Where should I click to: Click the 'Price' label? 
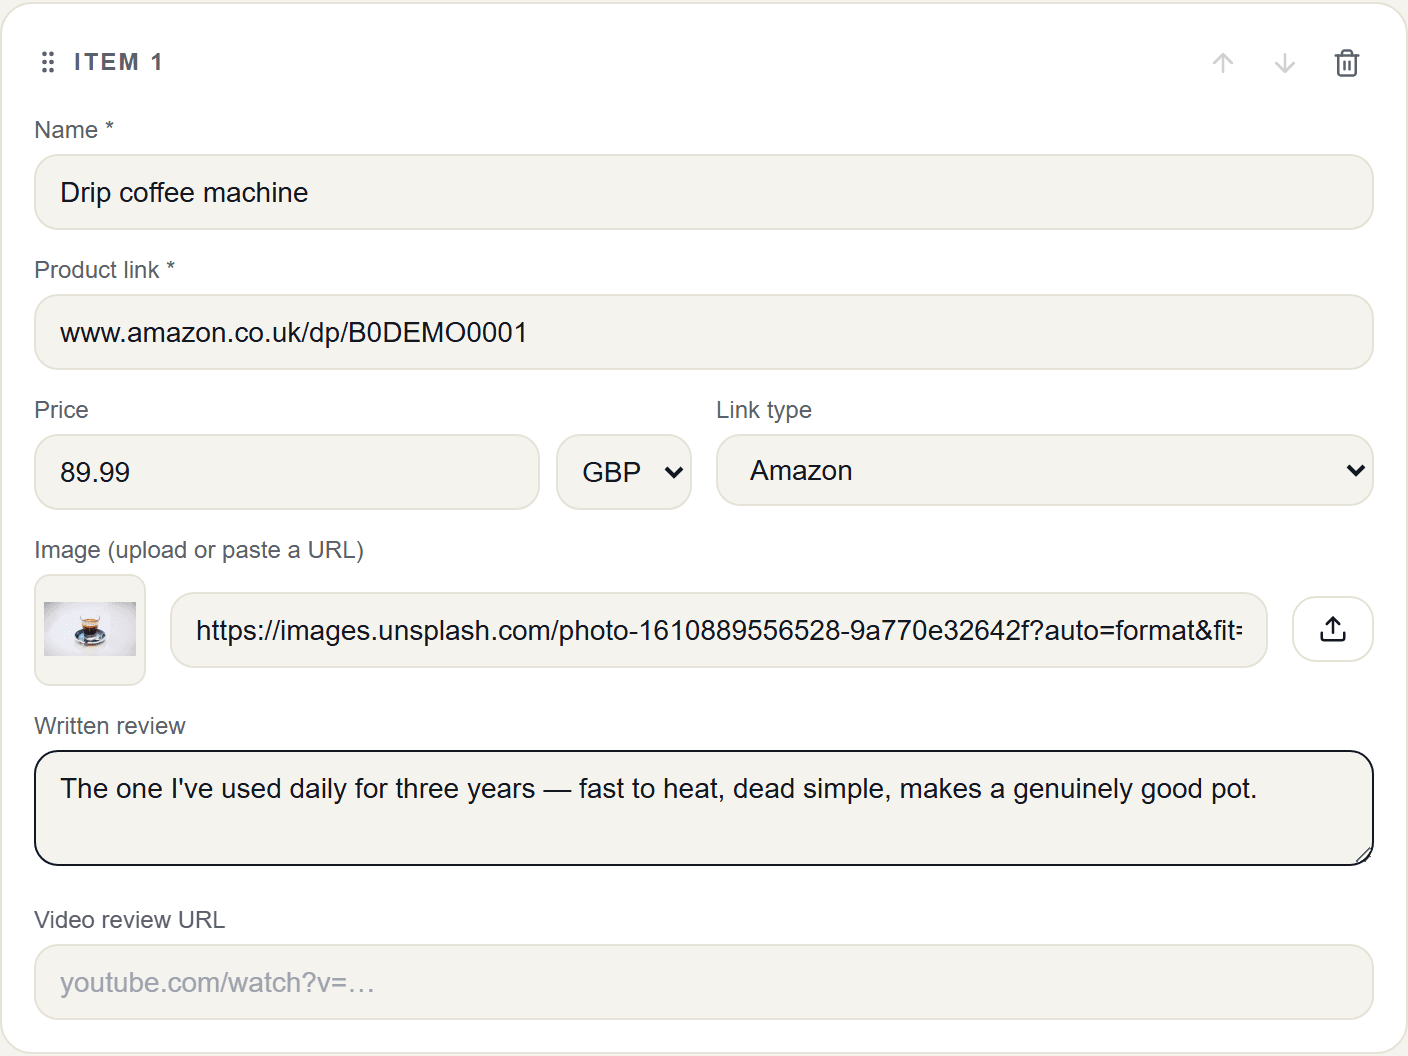(x=62, y=410)
